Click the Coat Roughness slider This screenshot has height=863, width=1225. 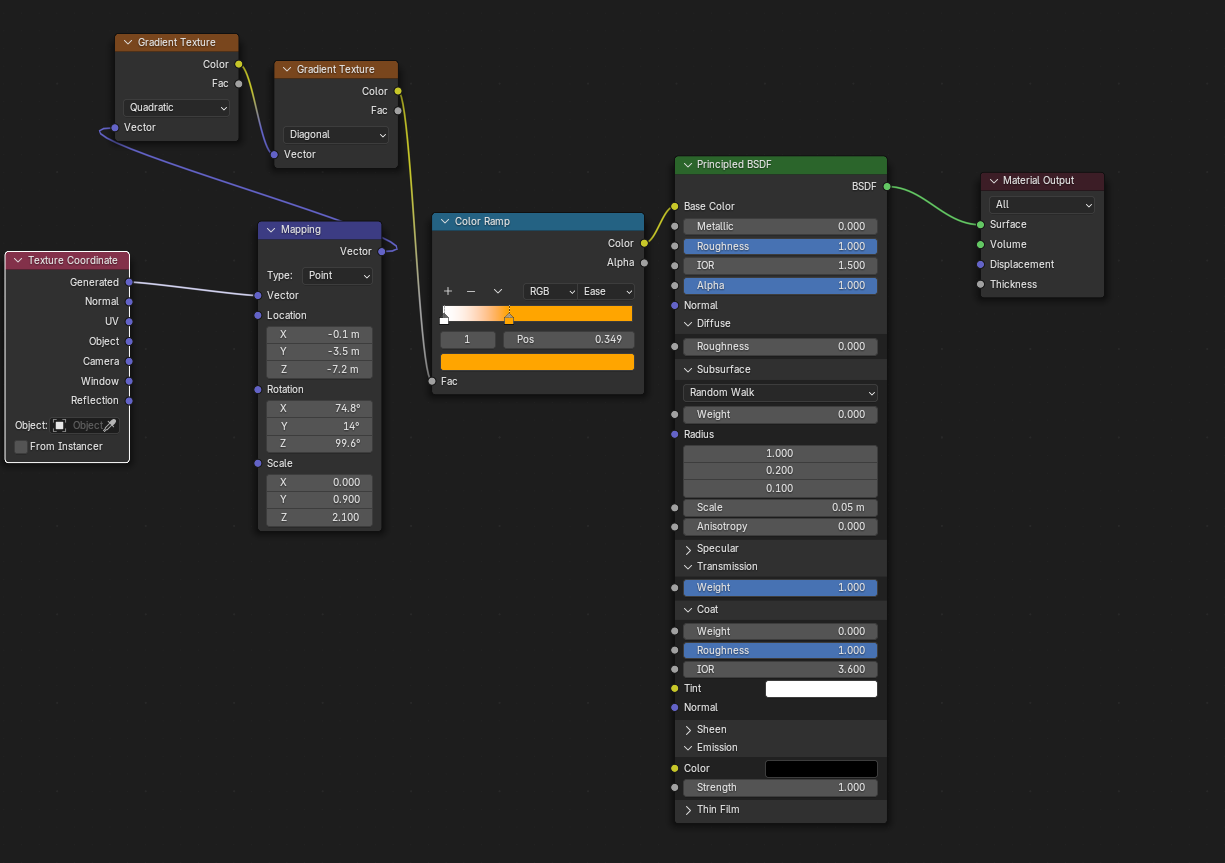780,650
